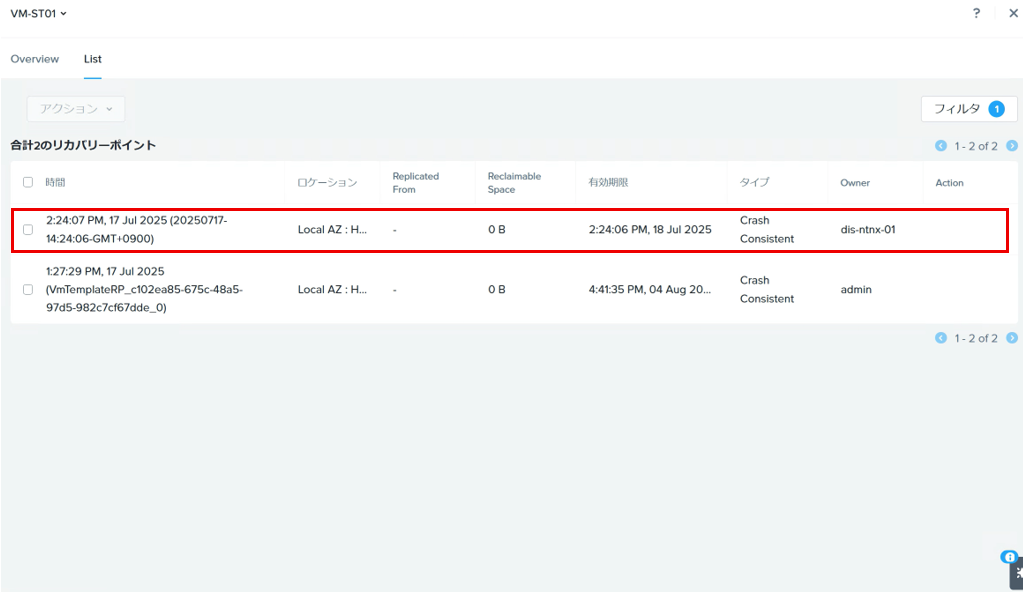Click owner dis-ntnx-01
This screenshot has height=592, width=1023.
pos(868,229)
